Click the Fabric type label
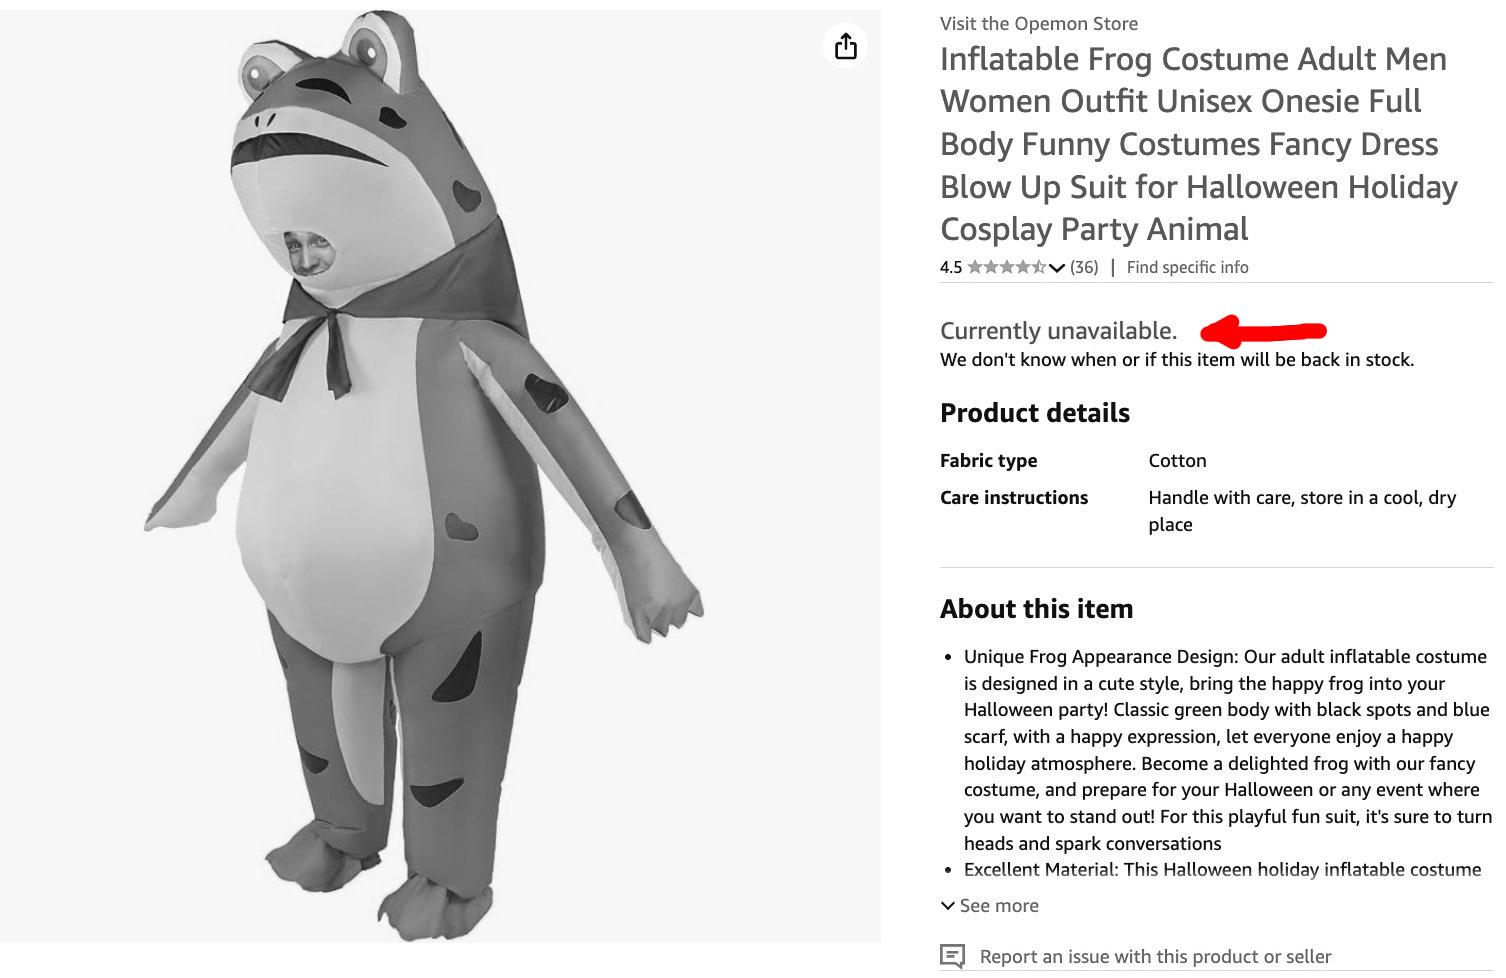Viewport: 1506px width, 978px height. coord(988,460)
